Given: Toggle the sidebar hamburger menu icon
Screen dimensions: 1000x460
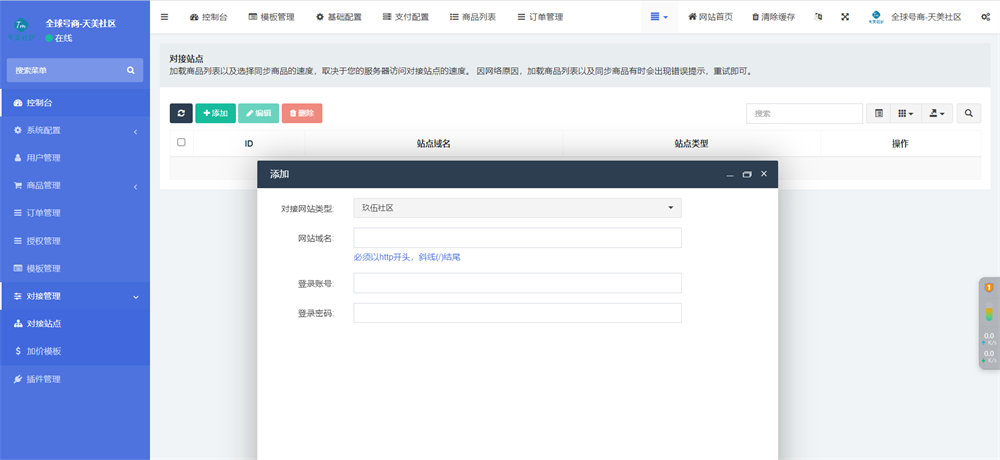Looking at the screenshot, I should point(165,17).
